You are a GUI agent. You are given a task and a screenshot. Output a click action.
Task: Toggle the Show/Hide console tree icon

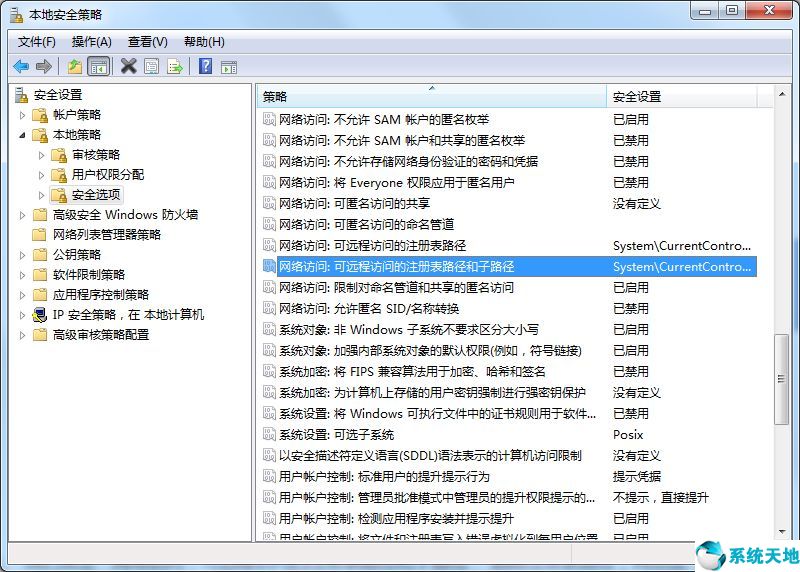click(98, 66)
